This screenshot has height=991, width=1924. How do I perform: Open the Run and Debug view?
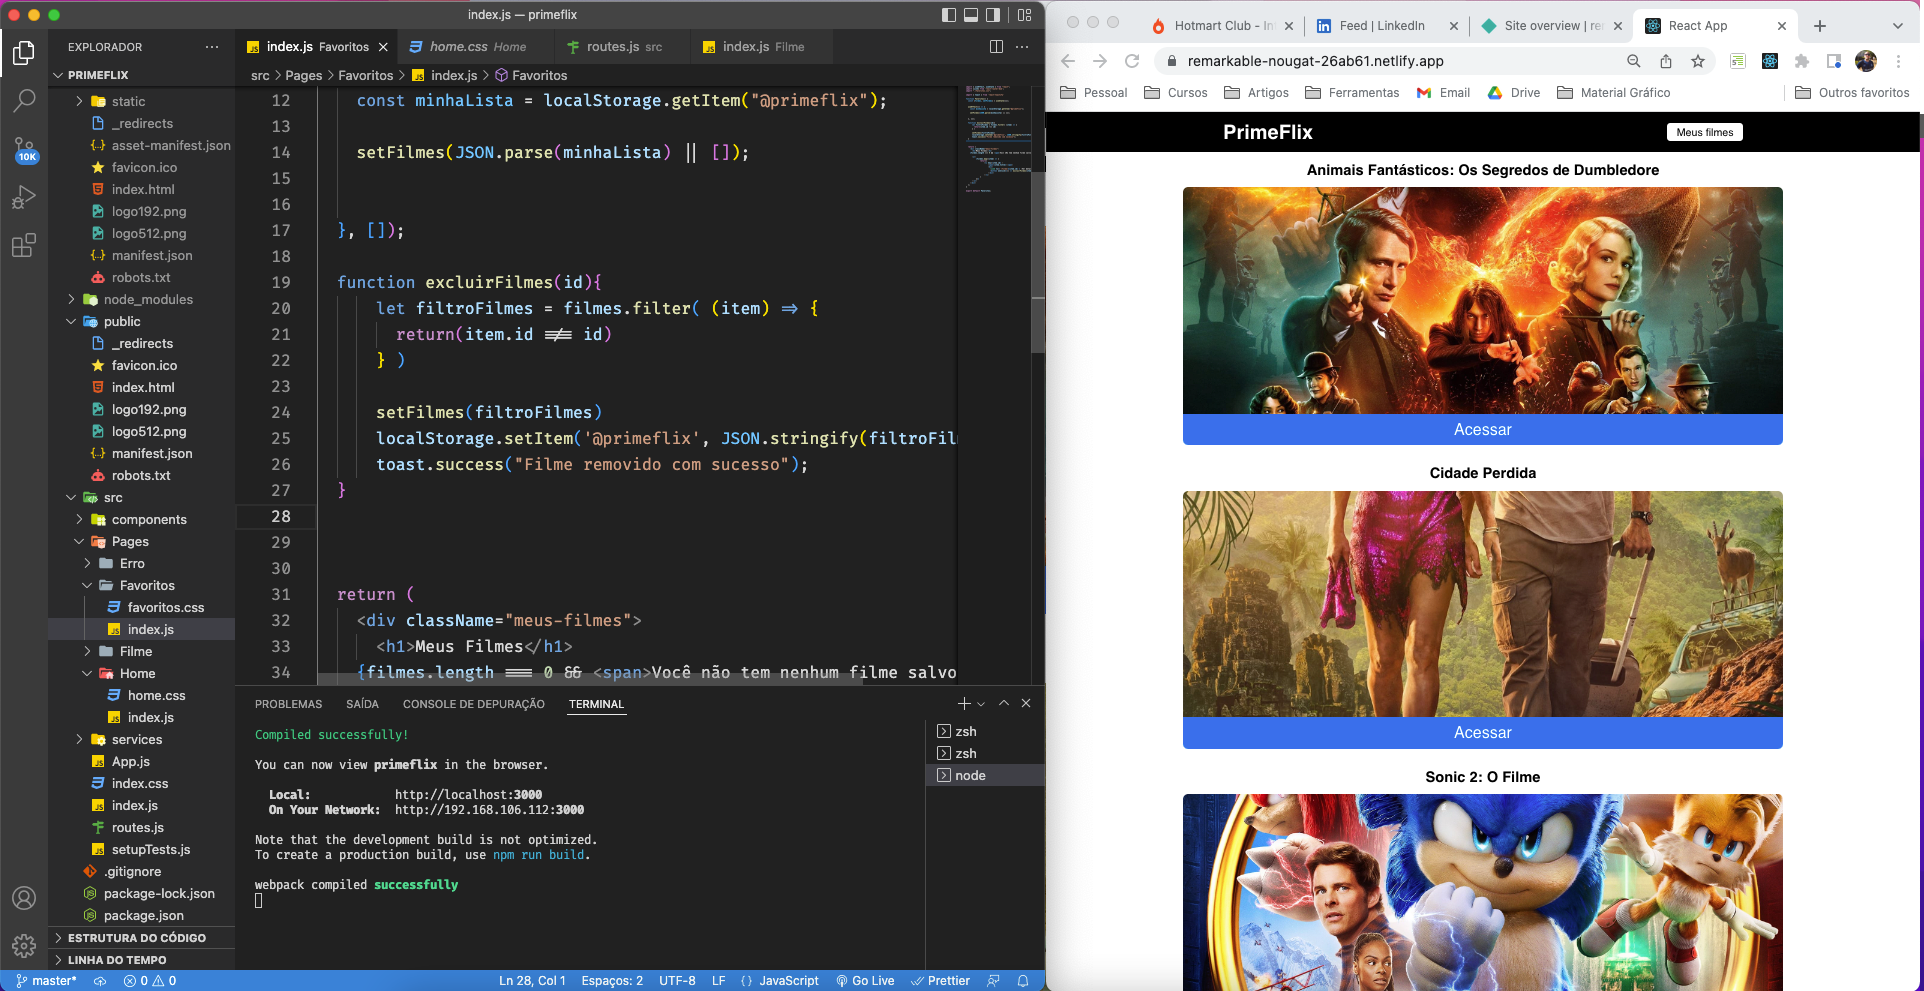point(24,197)
